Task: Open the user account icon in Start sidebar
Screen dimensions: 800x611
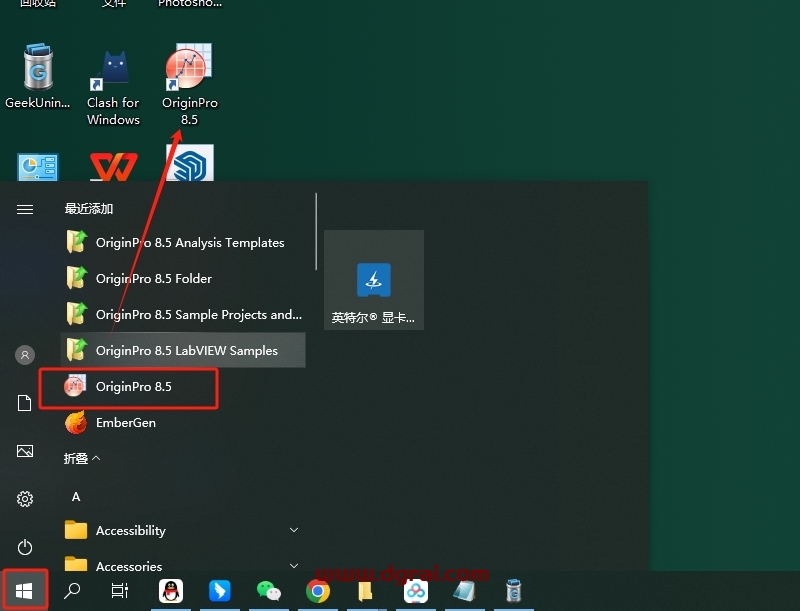Action: pyautogui.click(x=25, y=355)
